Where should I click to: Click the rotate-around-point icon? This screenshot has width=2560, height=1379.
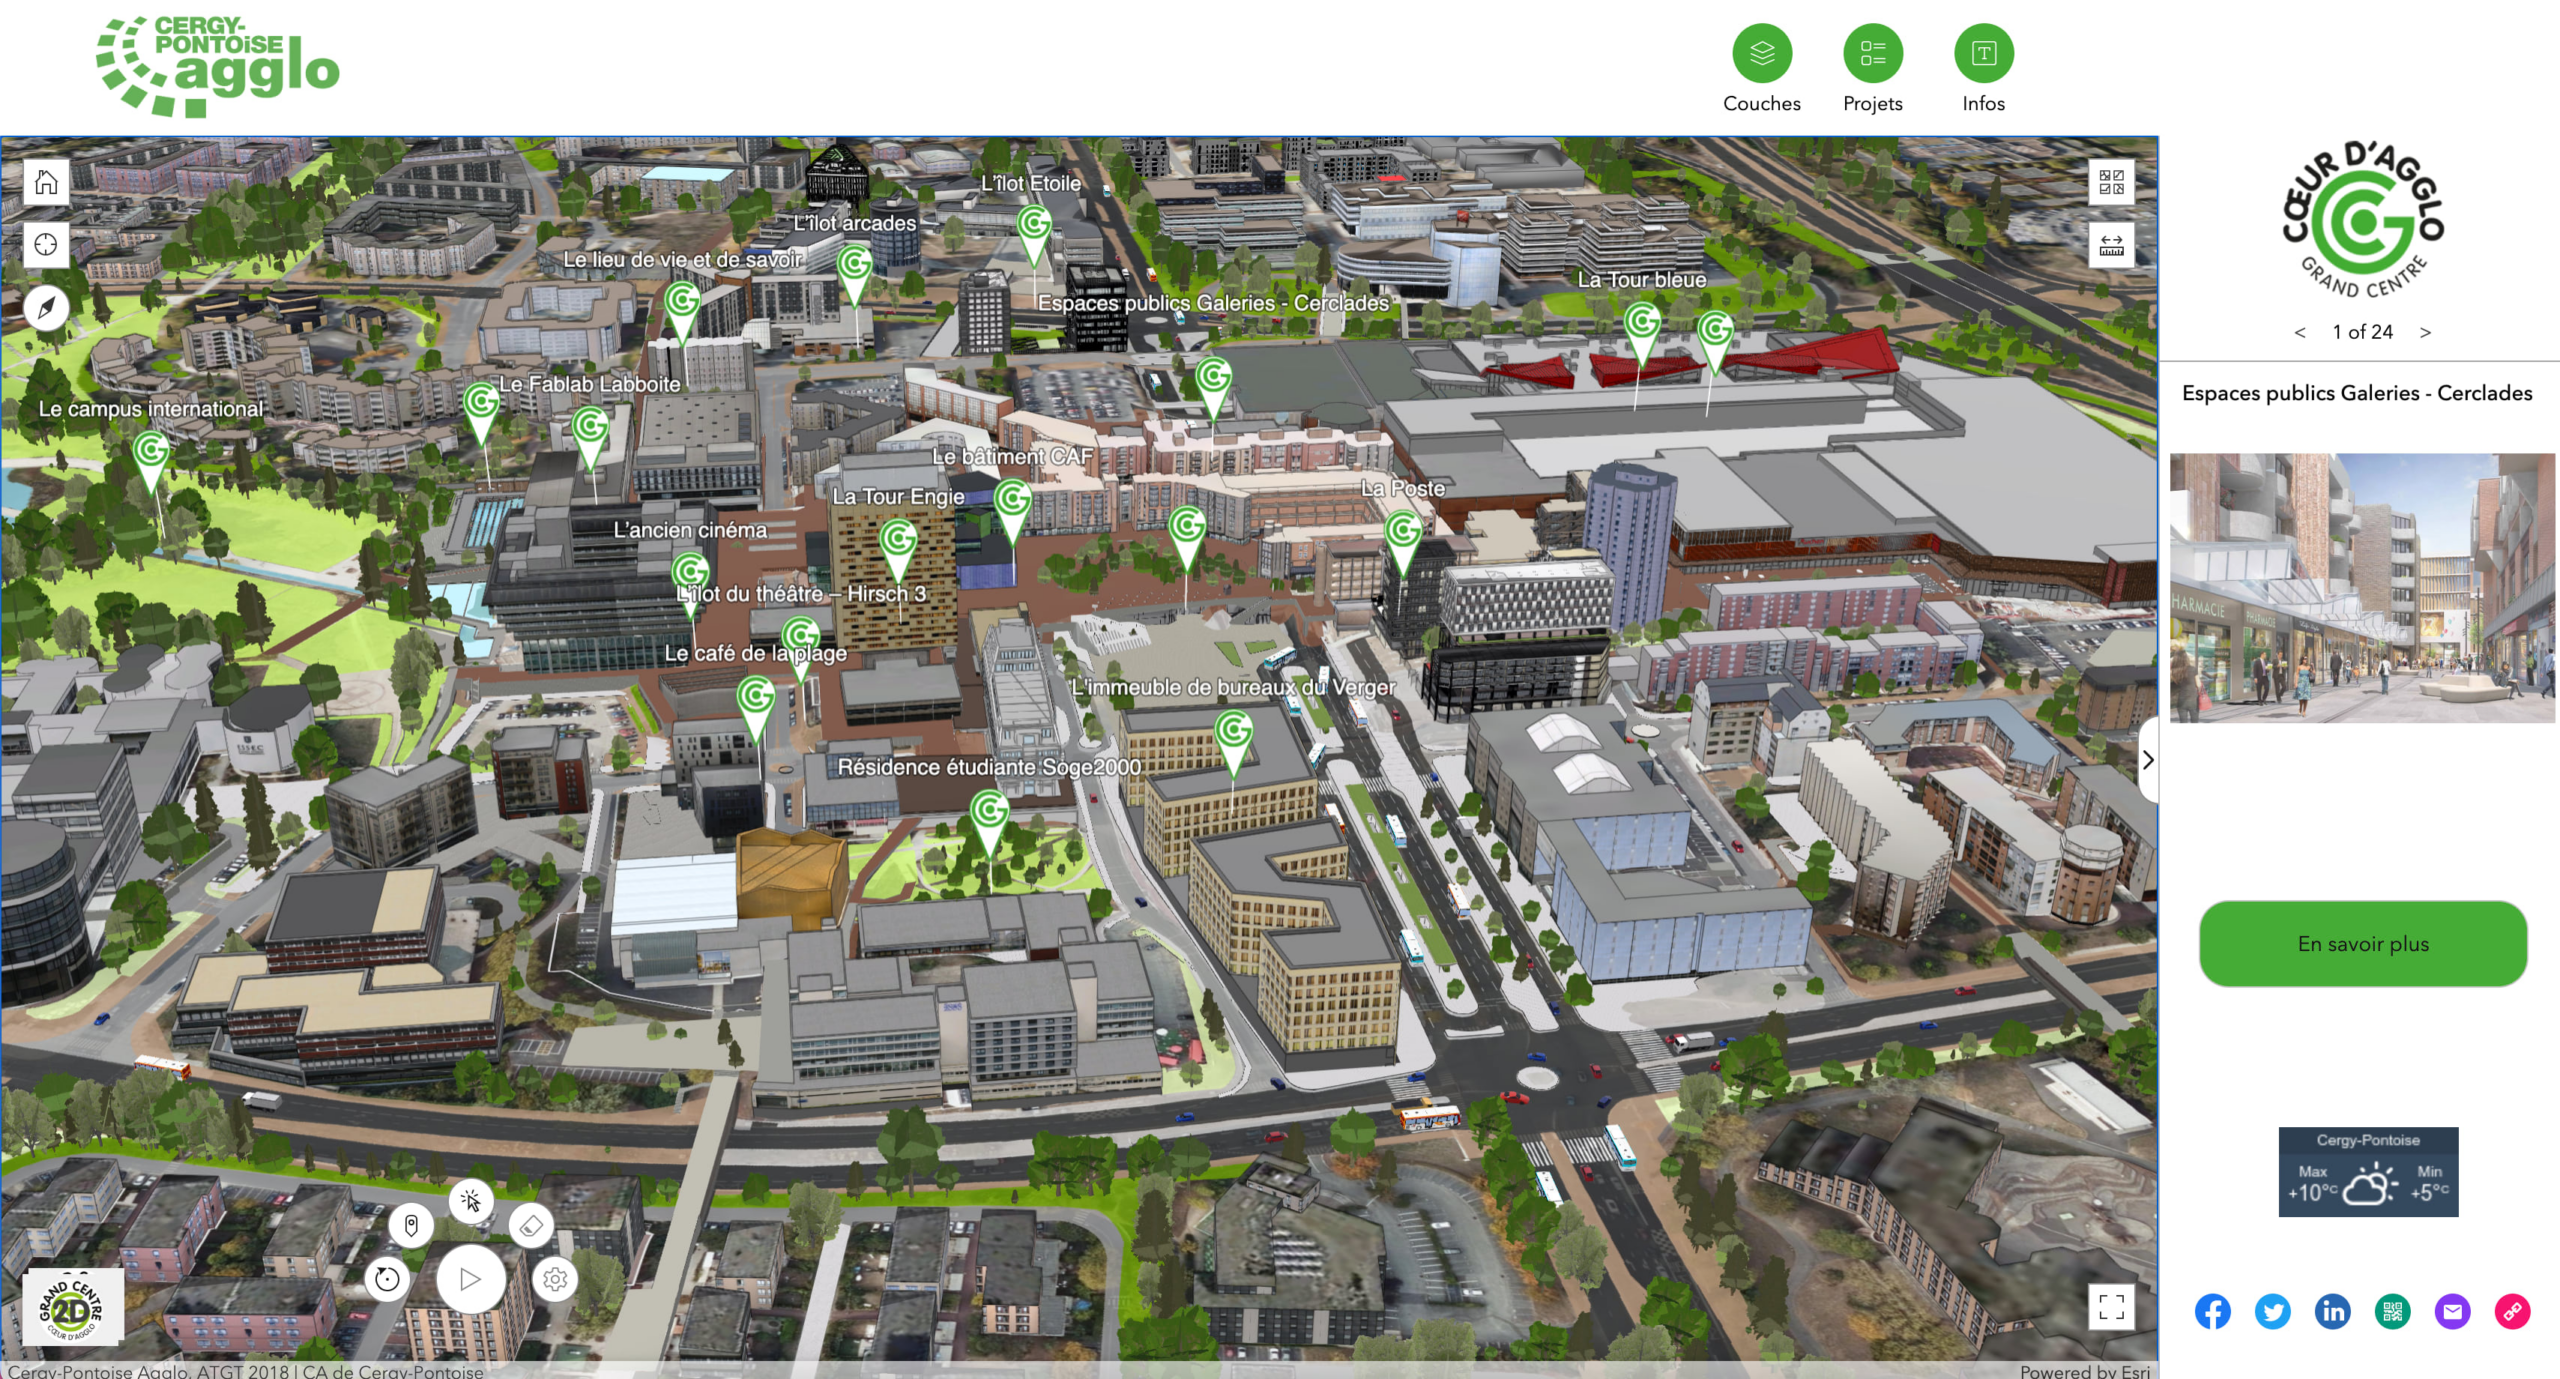387,1279
